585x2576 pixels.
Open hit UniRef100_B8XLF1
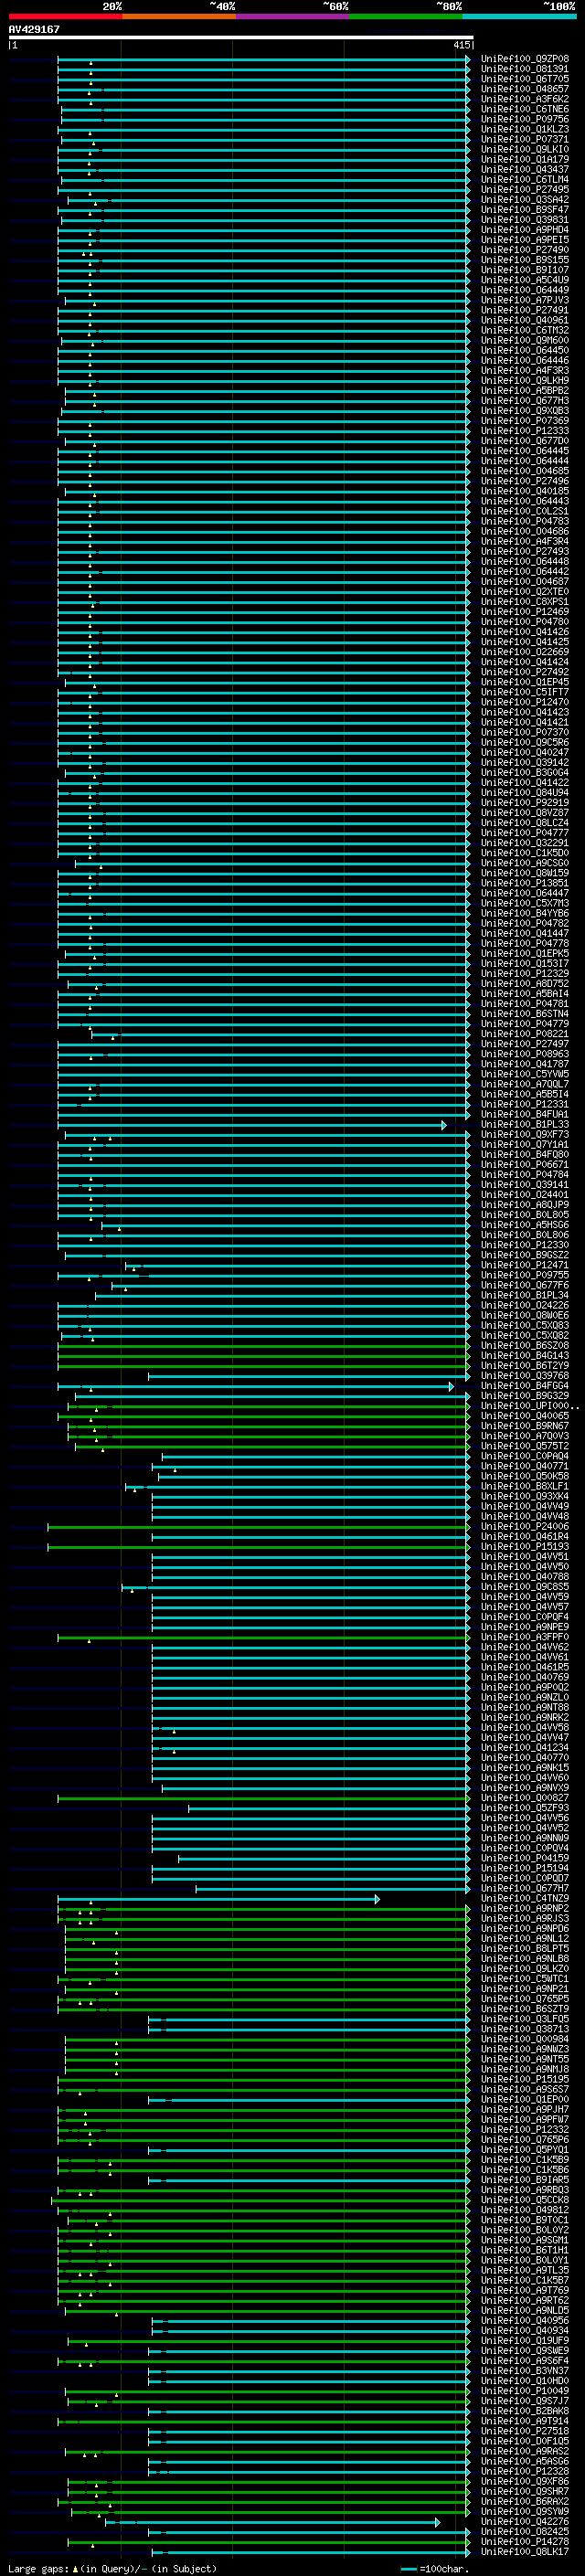[524, 1486]
